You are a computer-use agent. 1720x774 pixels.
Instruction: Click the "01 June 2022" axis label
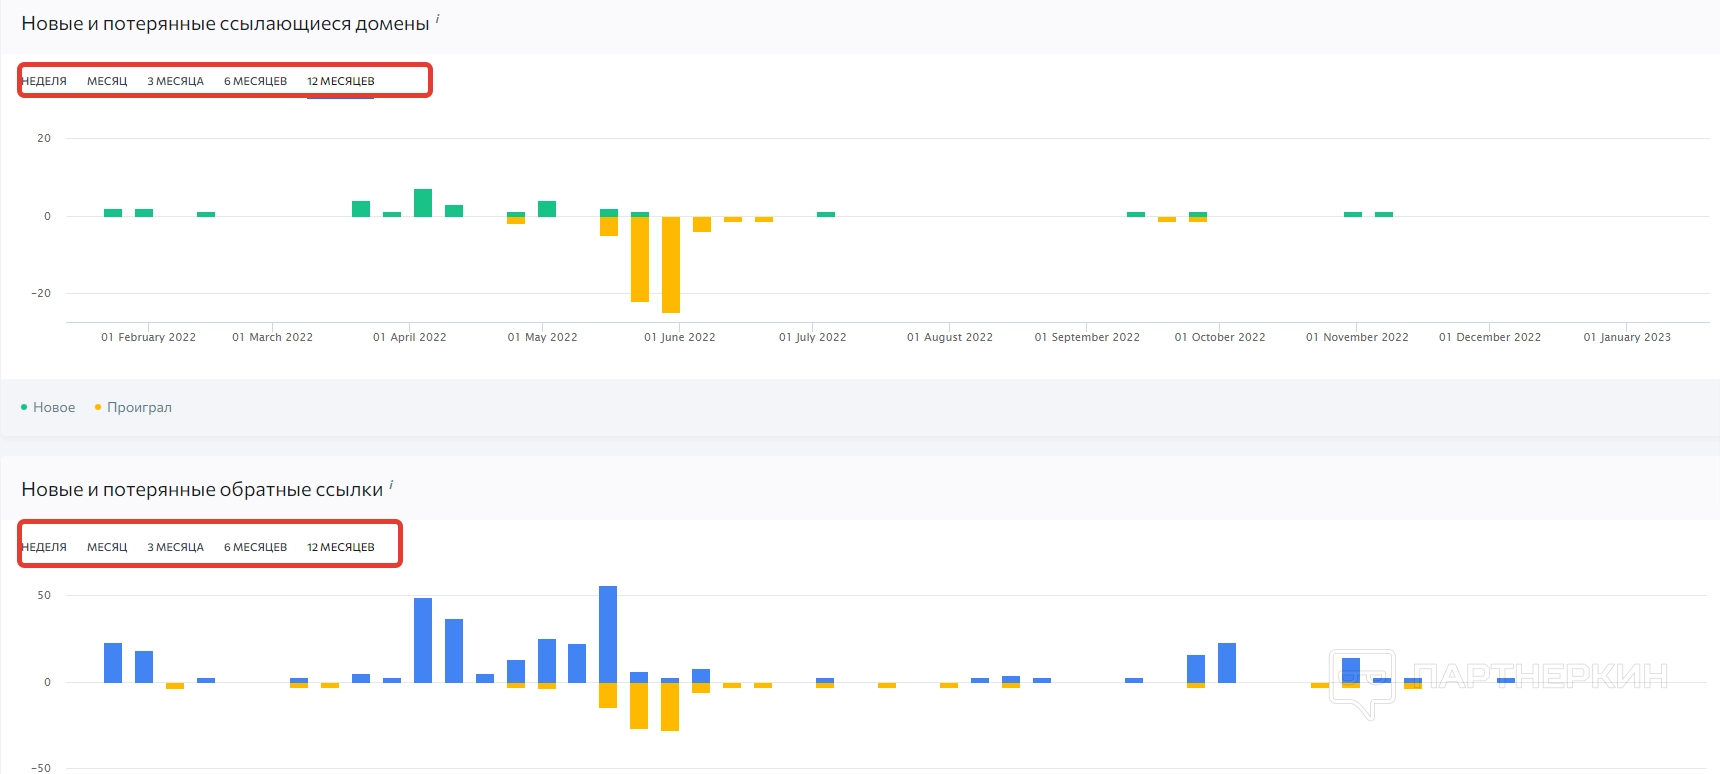pyautogui.click(x=680, y=337)
